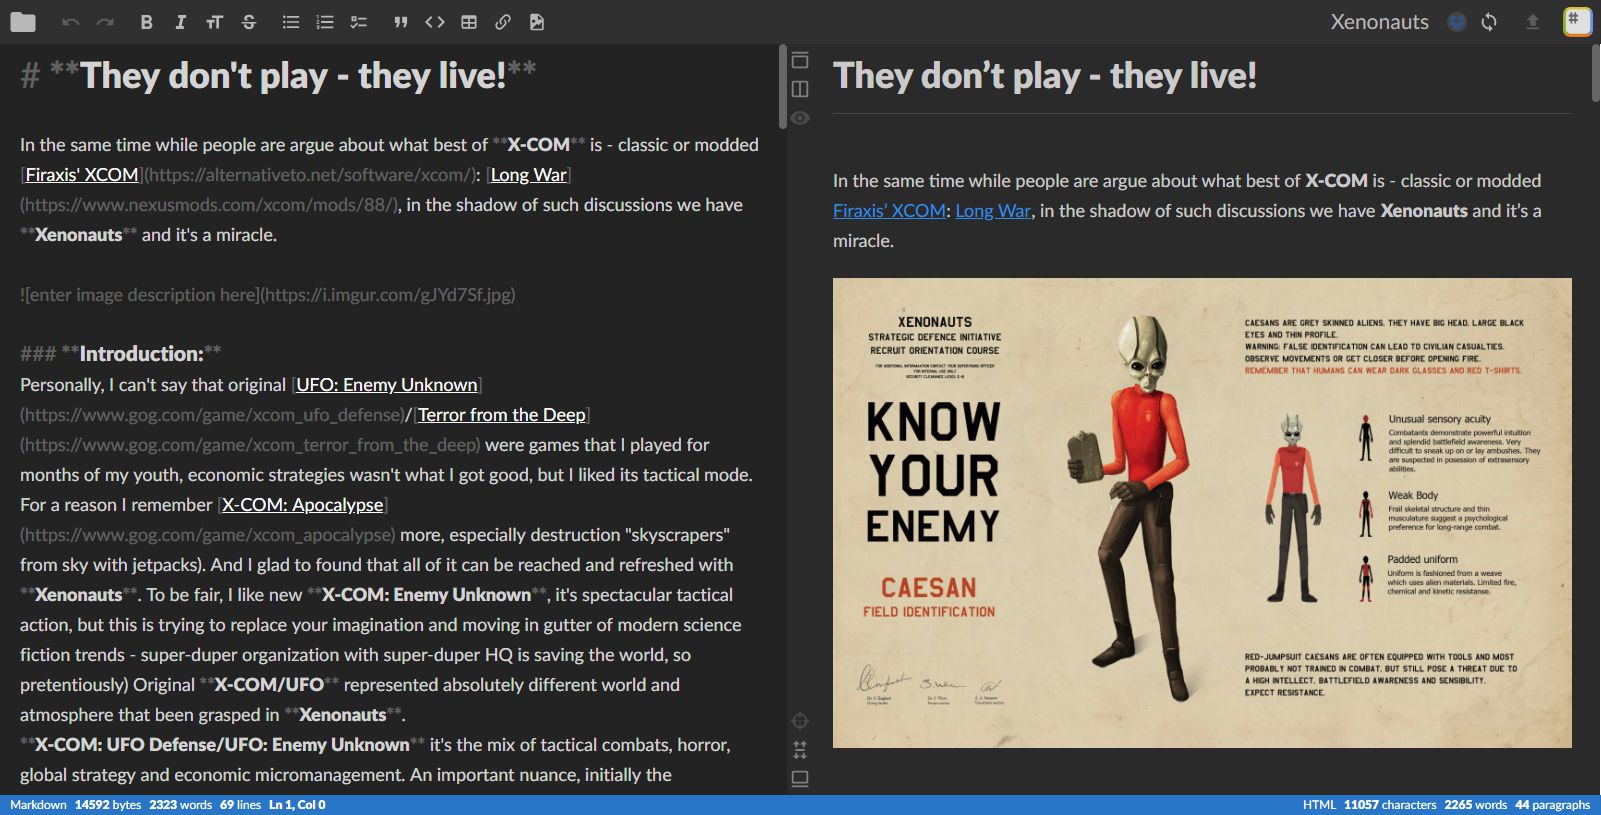Open the Long War link in preview
1601x815 pixels.
click(992, 211)
